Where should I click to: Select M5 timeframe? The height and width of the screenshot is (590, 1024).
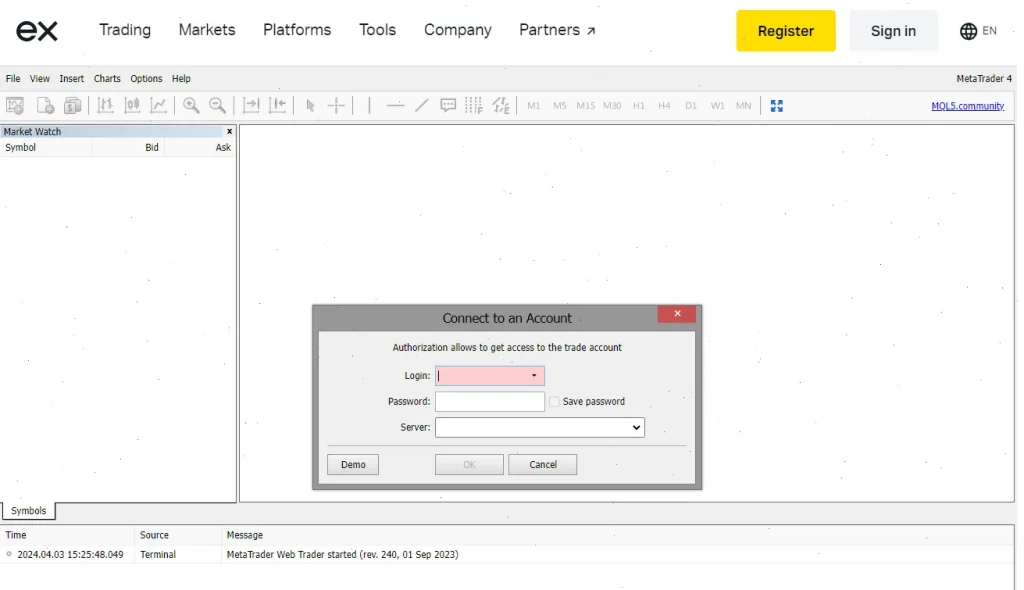[x=560, y=106]
